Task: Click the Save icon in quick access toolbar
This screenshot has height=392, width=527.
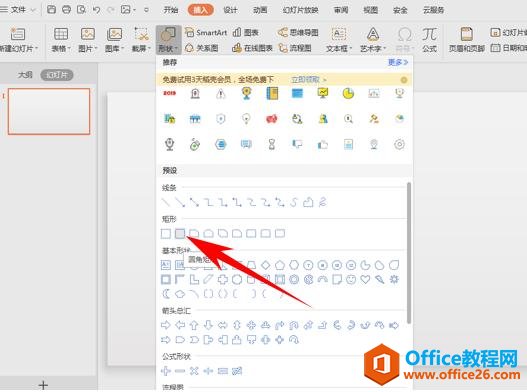Action: [x=51, y=9]
